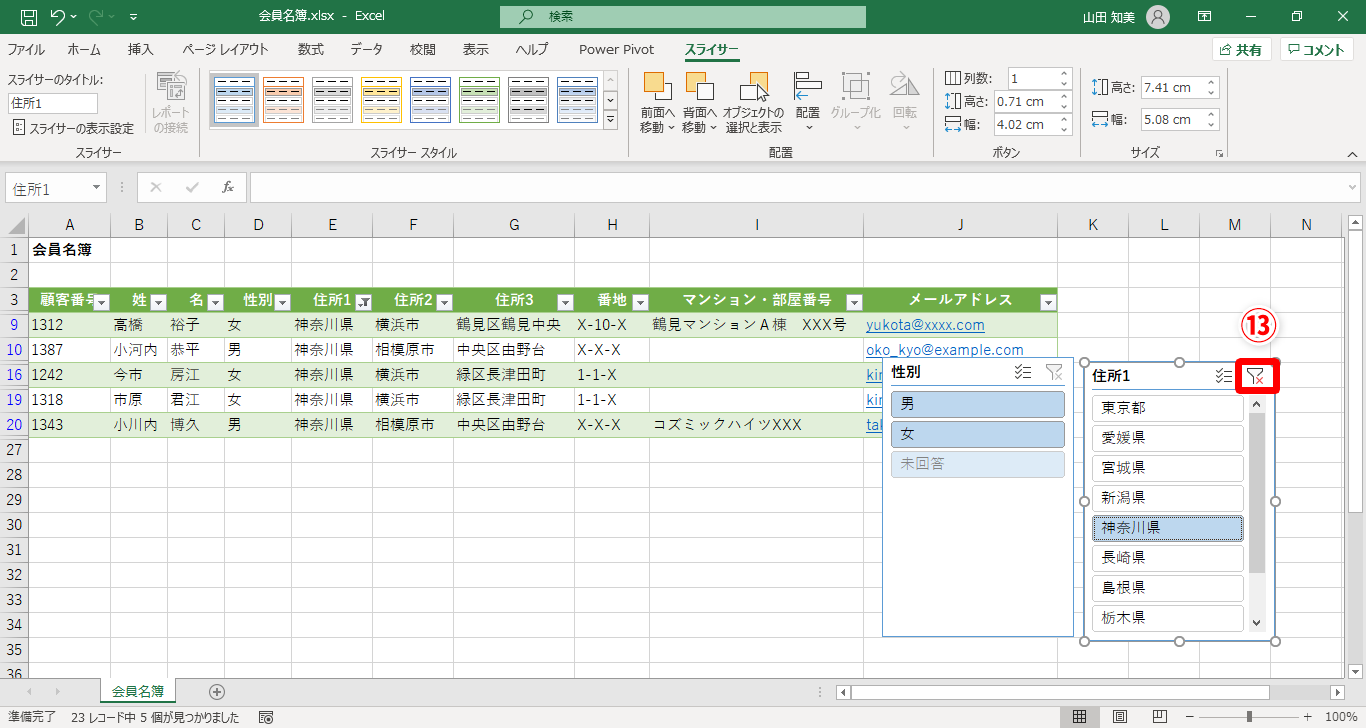
Task: Select 女 in the 性別 slicer
Action: tap(978, 434)
